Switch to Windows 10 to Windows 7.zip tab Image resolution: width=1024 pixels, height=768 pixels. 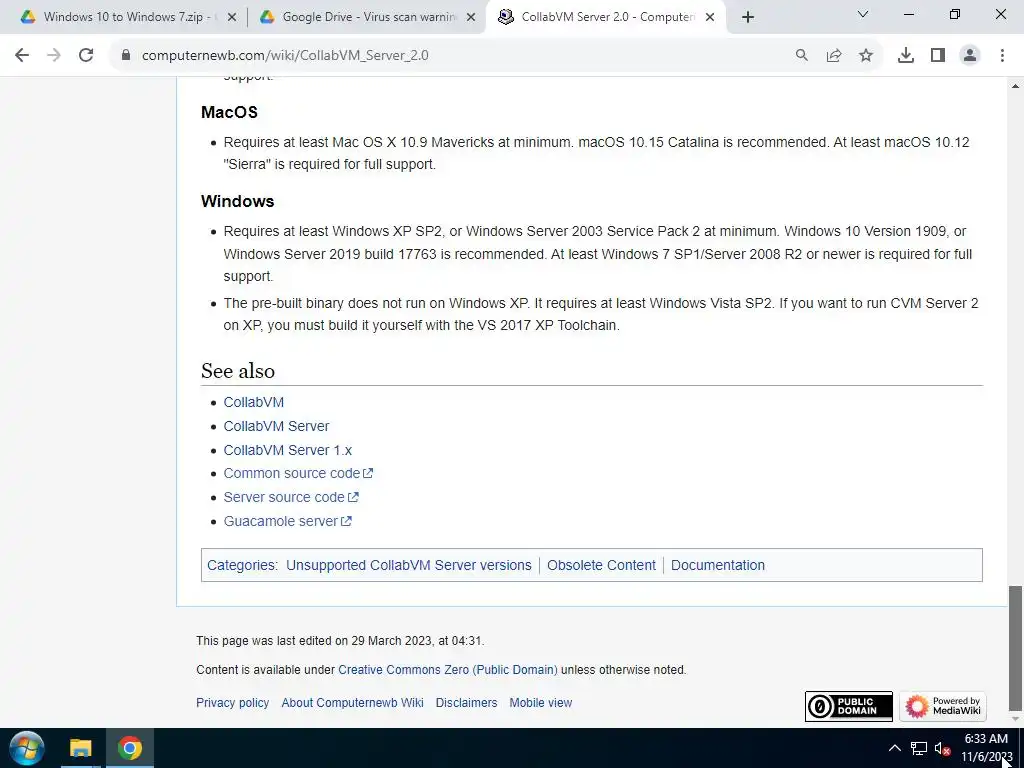123,18
